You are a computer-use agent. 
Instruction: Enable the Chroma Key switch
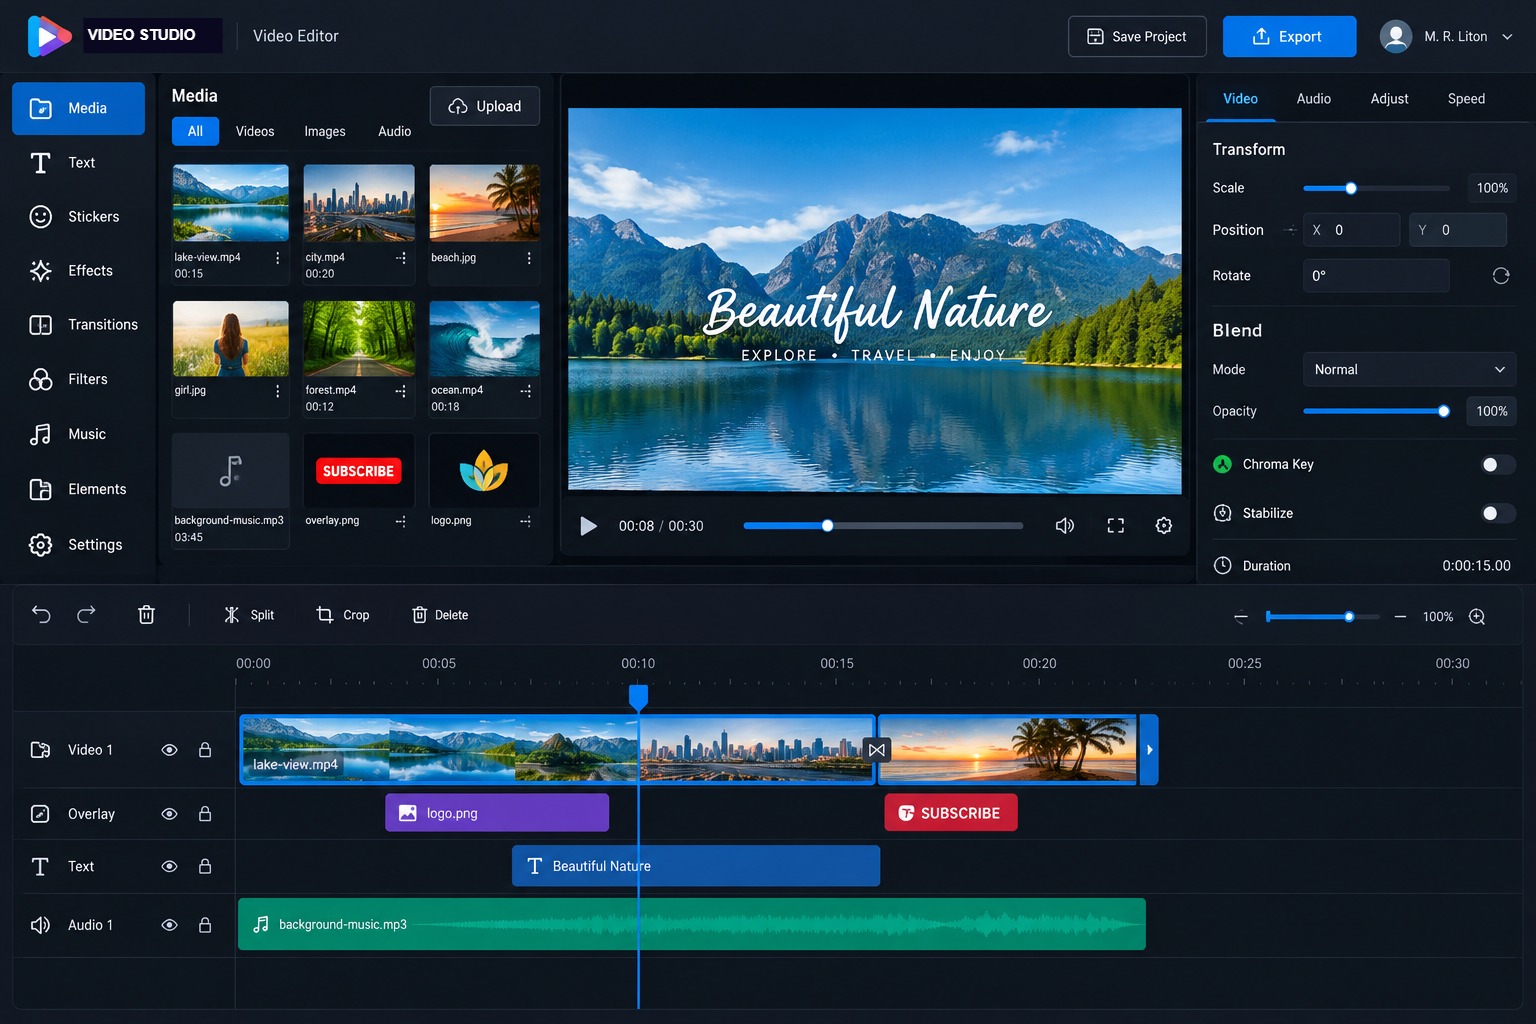pyautogui.click(x=1498, y=465)
